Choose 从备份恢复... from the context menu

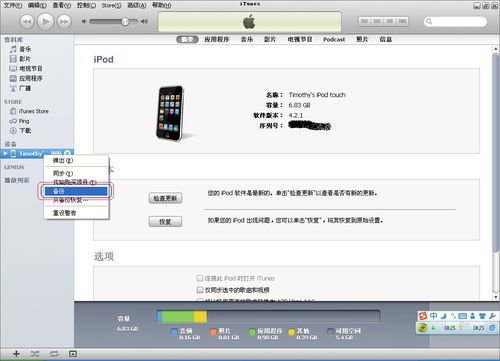click(x=76, y=200)
